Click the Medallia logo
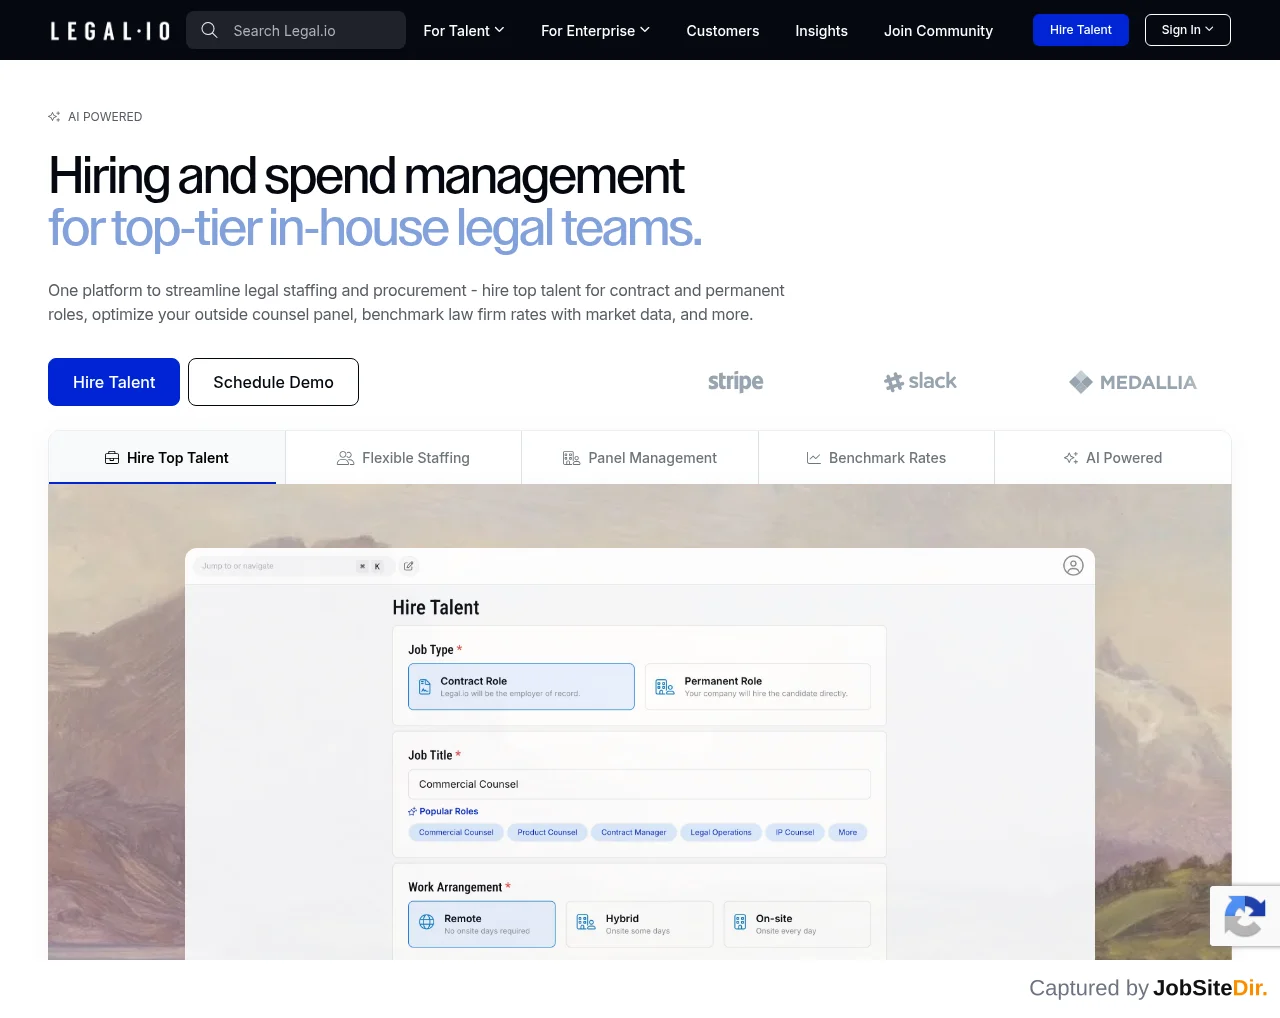Screen dimensions: 1280x1018 [1132, 382]
